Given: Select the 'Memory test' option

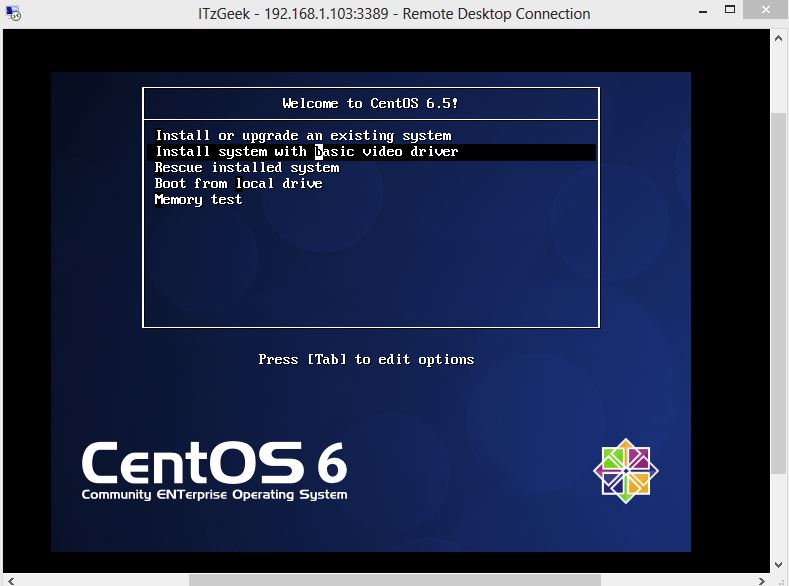Looking at the screenshot, I should point(198,200).
